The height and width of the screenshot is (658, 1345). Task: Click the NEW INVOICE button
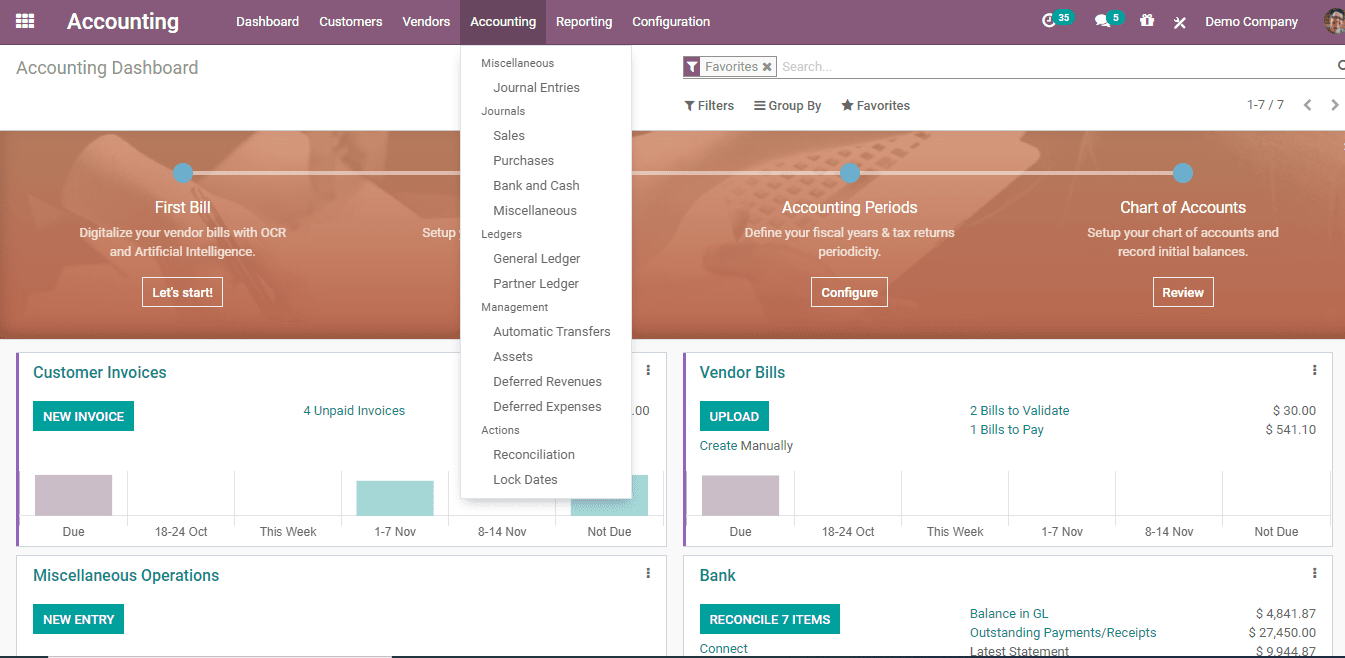(x=83, y=416)
